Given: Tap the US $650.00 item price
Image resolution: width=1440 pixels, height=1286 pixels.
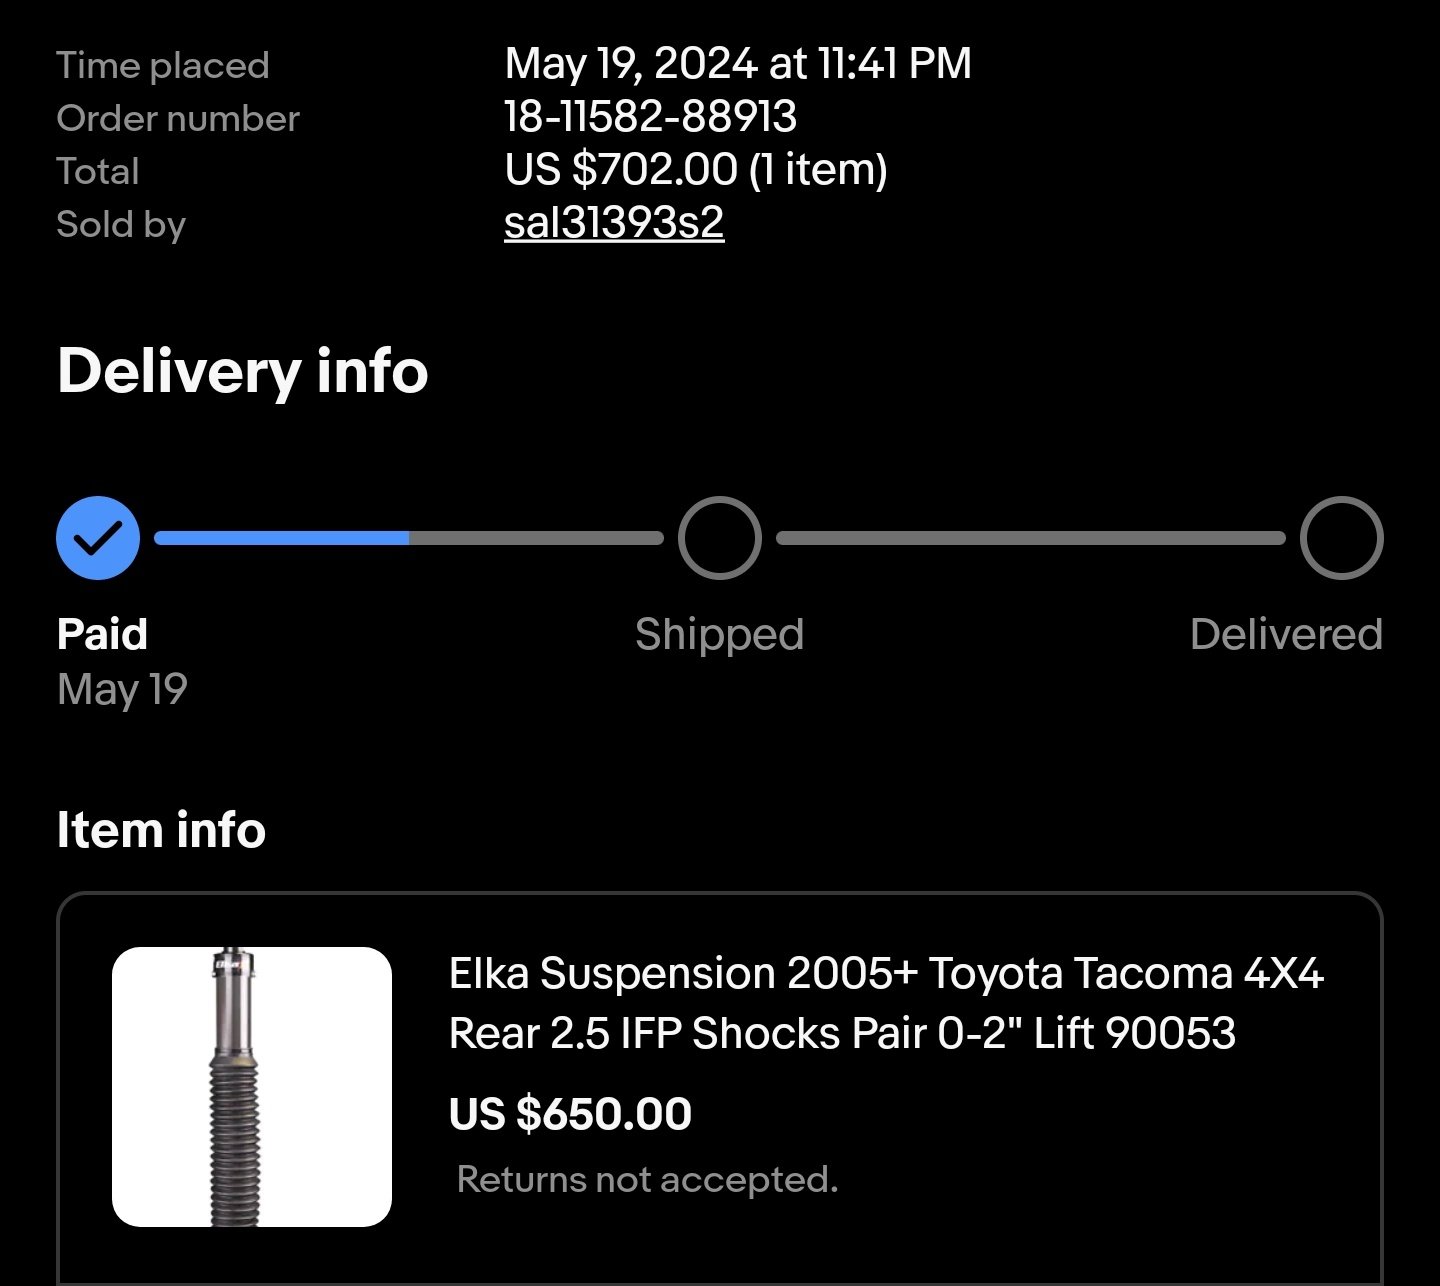Looking at the screenshot, I should (571, 1113).
